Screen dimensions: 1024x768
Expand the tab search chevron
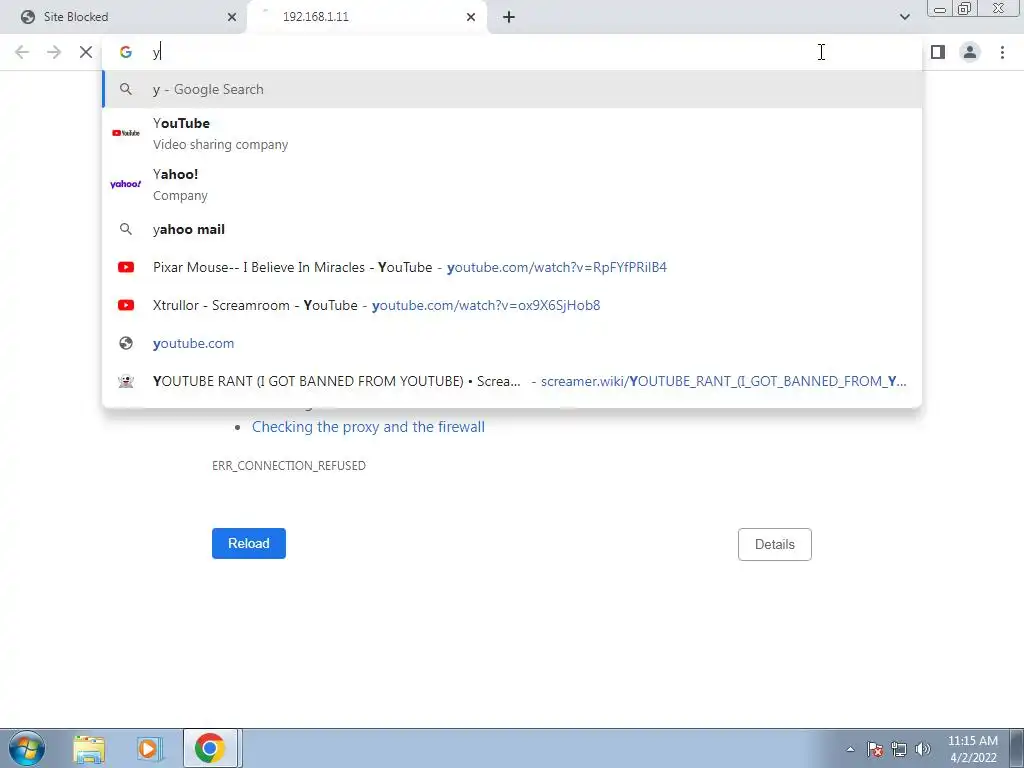(x=904, y=17)
